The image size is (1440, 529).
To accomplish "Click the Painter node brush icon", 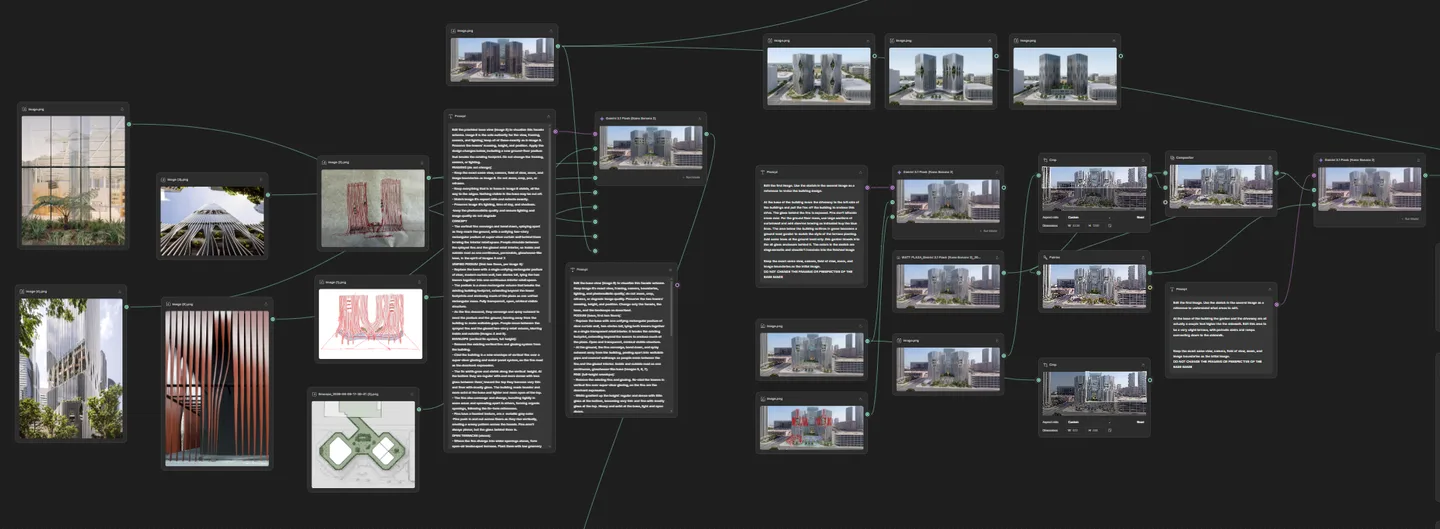I will [x=1045, y=257].
